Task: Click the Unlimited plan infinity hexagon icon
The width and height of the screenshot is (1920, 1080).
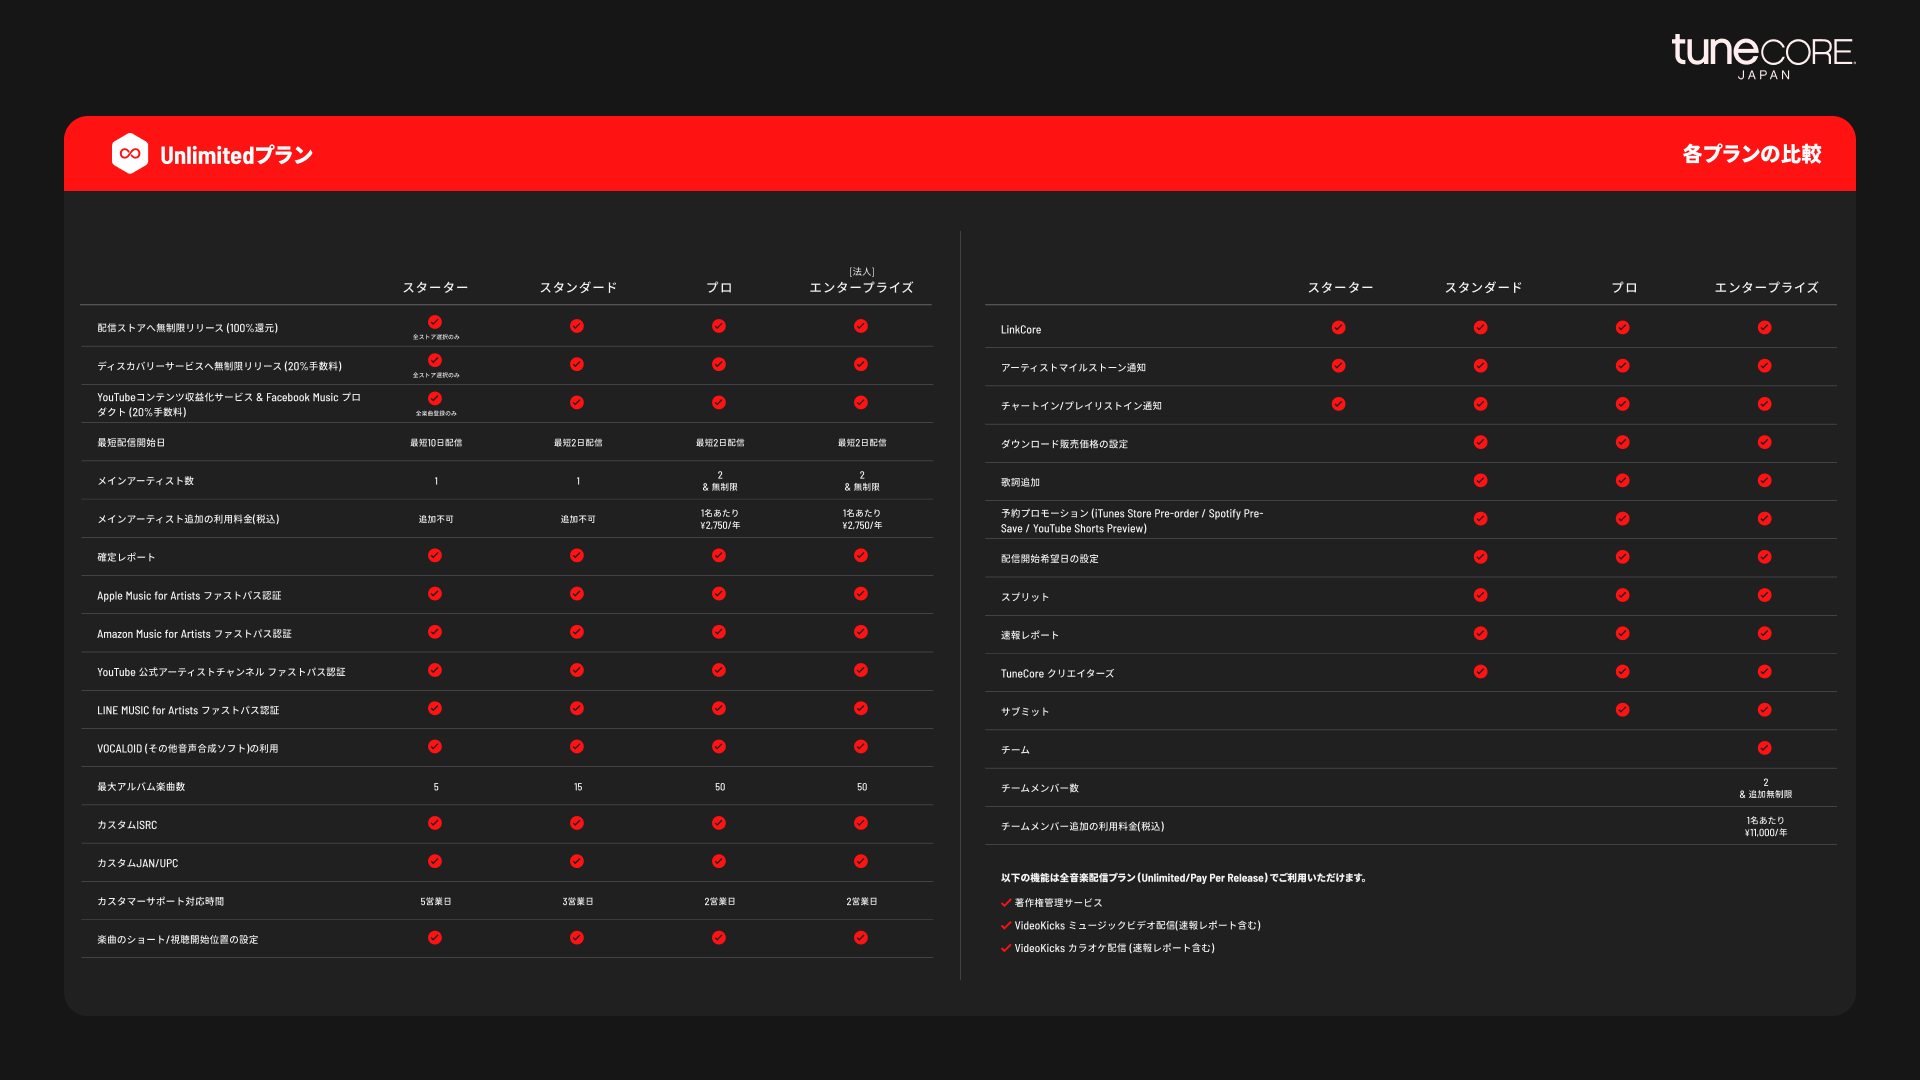Action: pyautogui.click(x=130, y=154)
